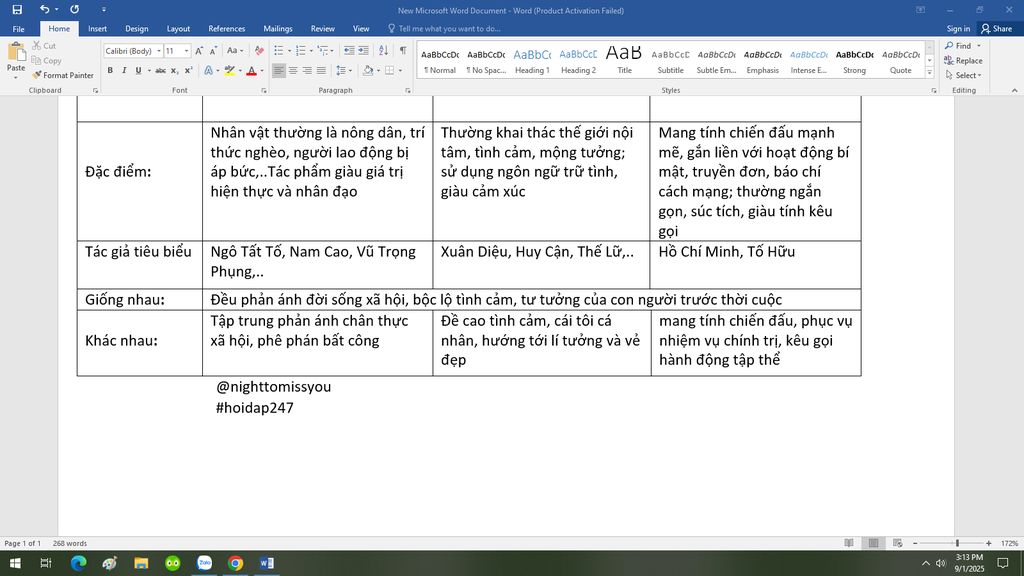The height and width of the screenshot is (576, 1024).
Task: Expand the font size dropdown
Action: 186,51
